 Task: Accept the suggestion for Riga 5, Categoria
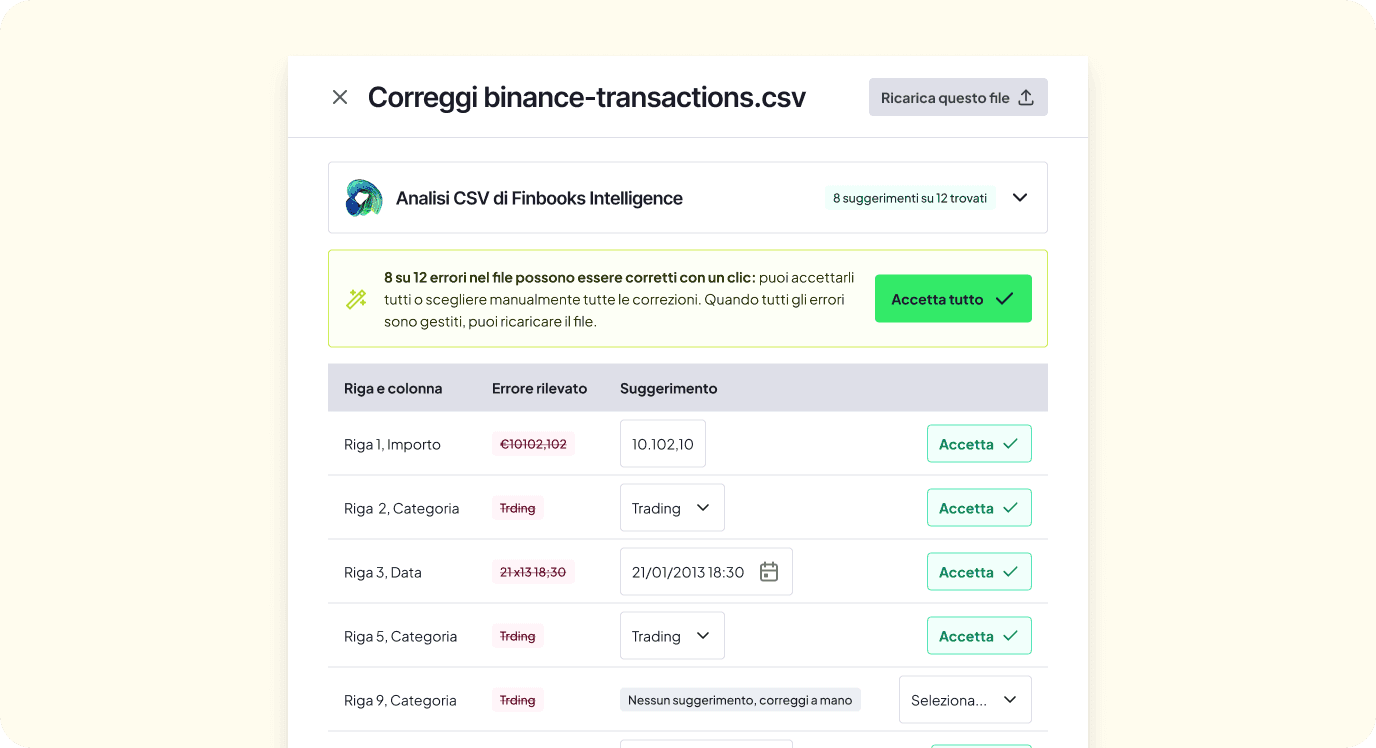979,636
